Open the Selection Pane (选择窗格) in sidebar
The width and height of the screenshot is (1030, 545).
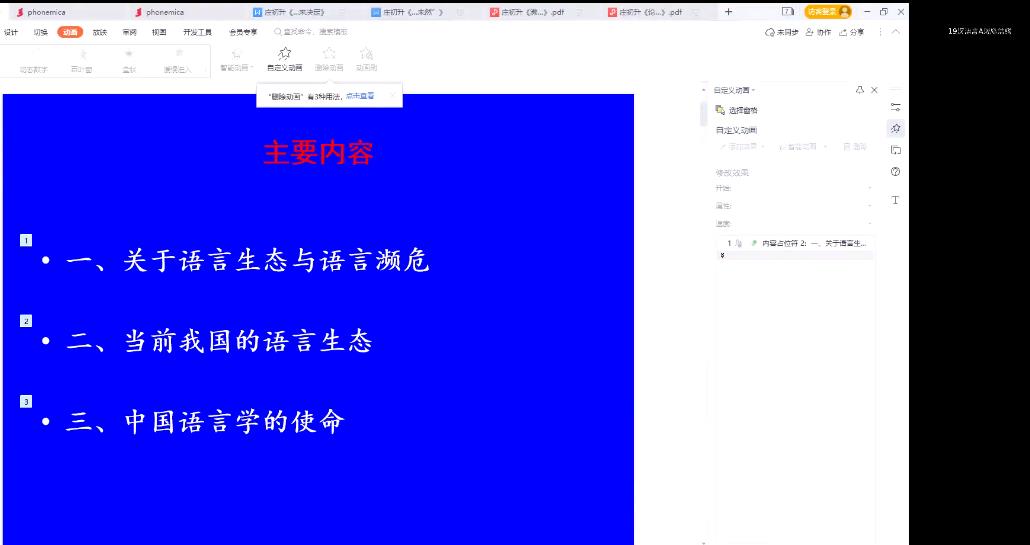click(737, 110)
